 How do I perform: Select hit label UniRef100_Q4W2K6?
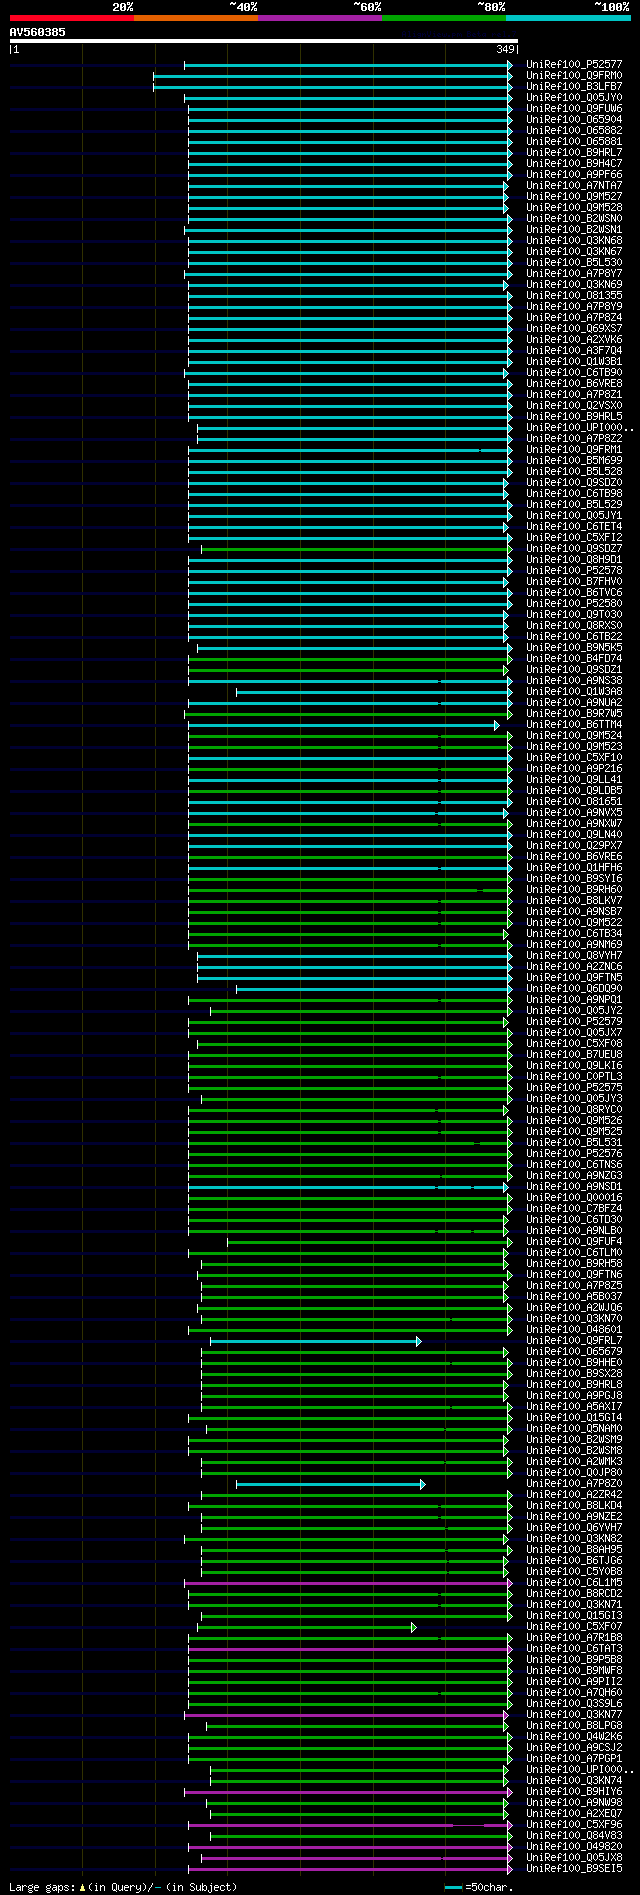(574, 1736)
